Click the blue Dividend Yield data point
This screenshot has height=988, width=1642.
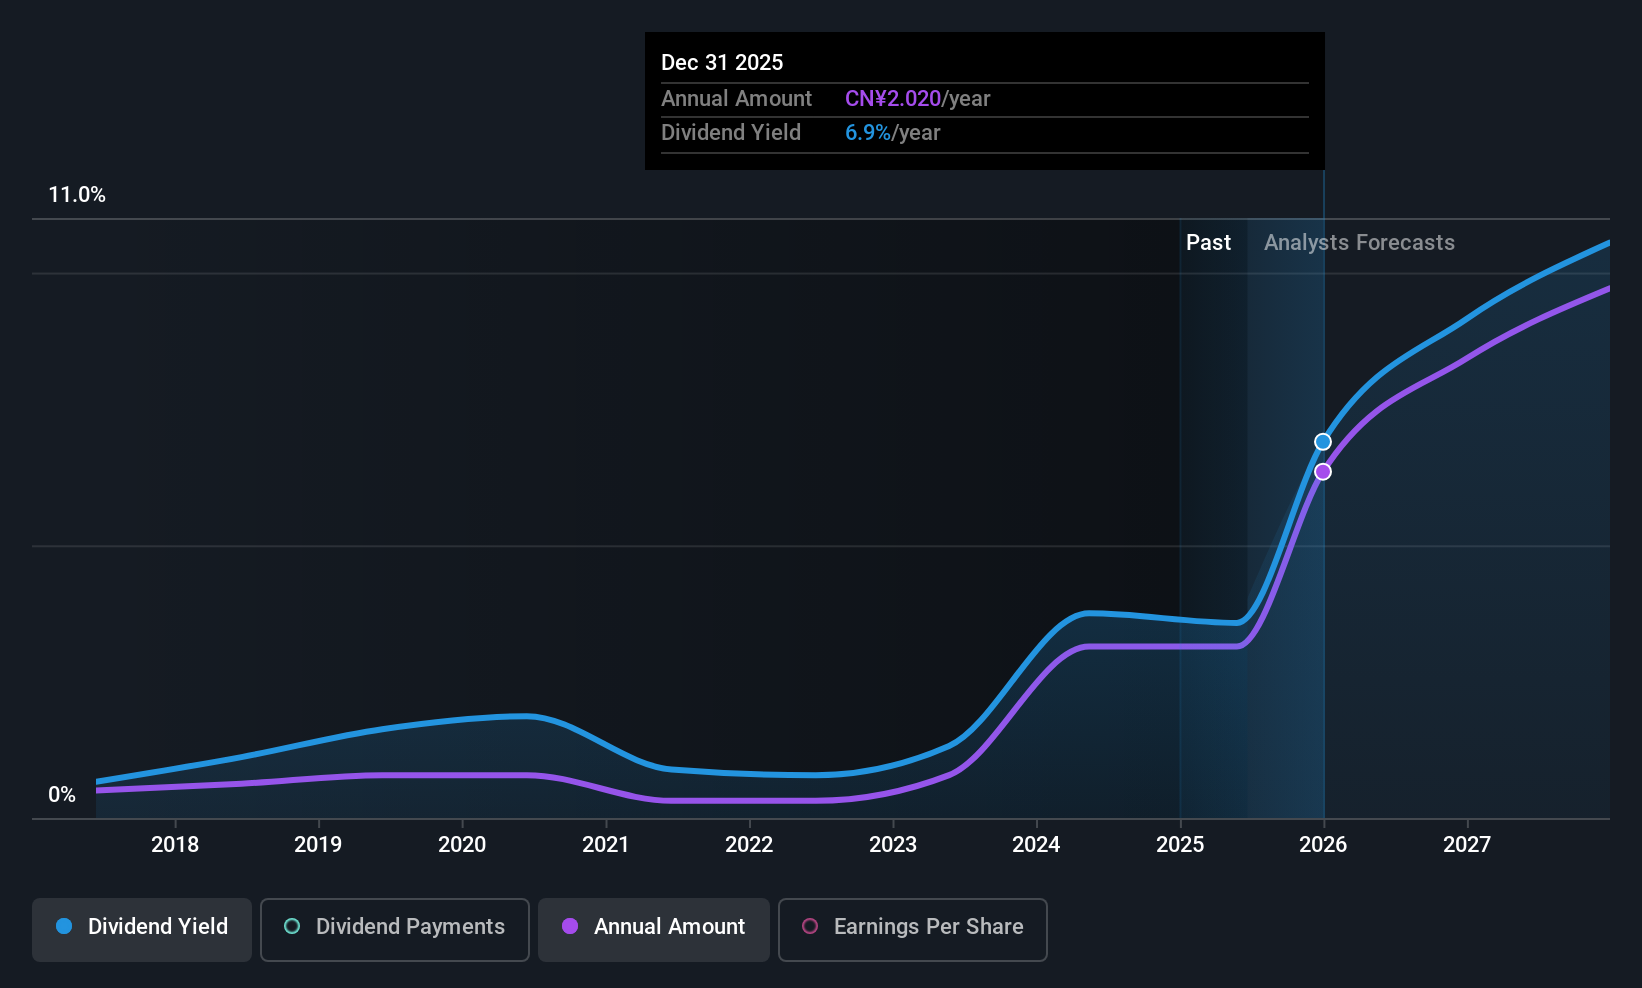[1323, 442]
